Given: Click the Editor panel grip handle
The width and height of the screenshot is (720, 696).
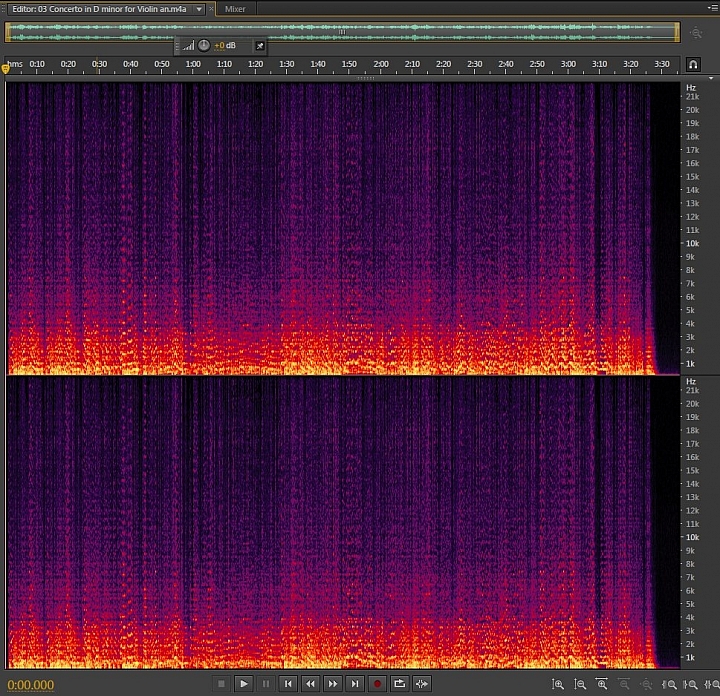Looking at the screenshot, I should click(3, 9).
